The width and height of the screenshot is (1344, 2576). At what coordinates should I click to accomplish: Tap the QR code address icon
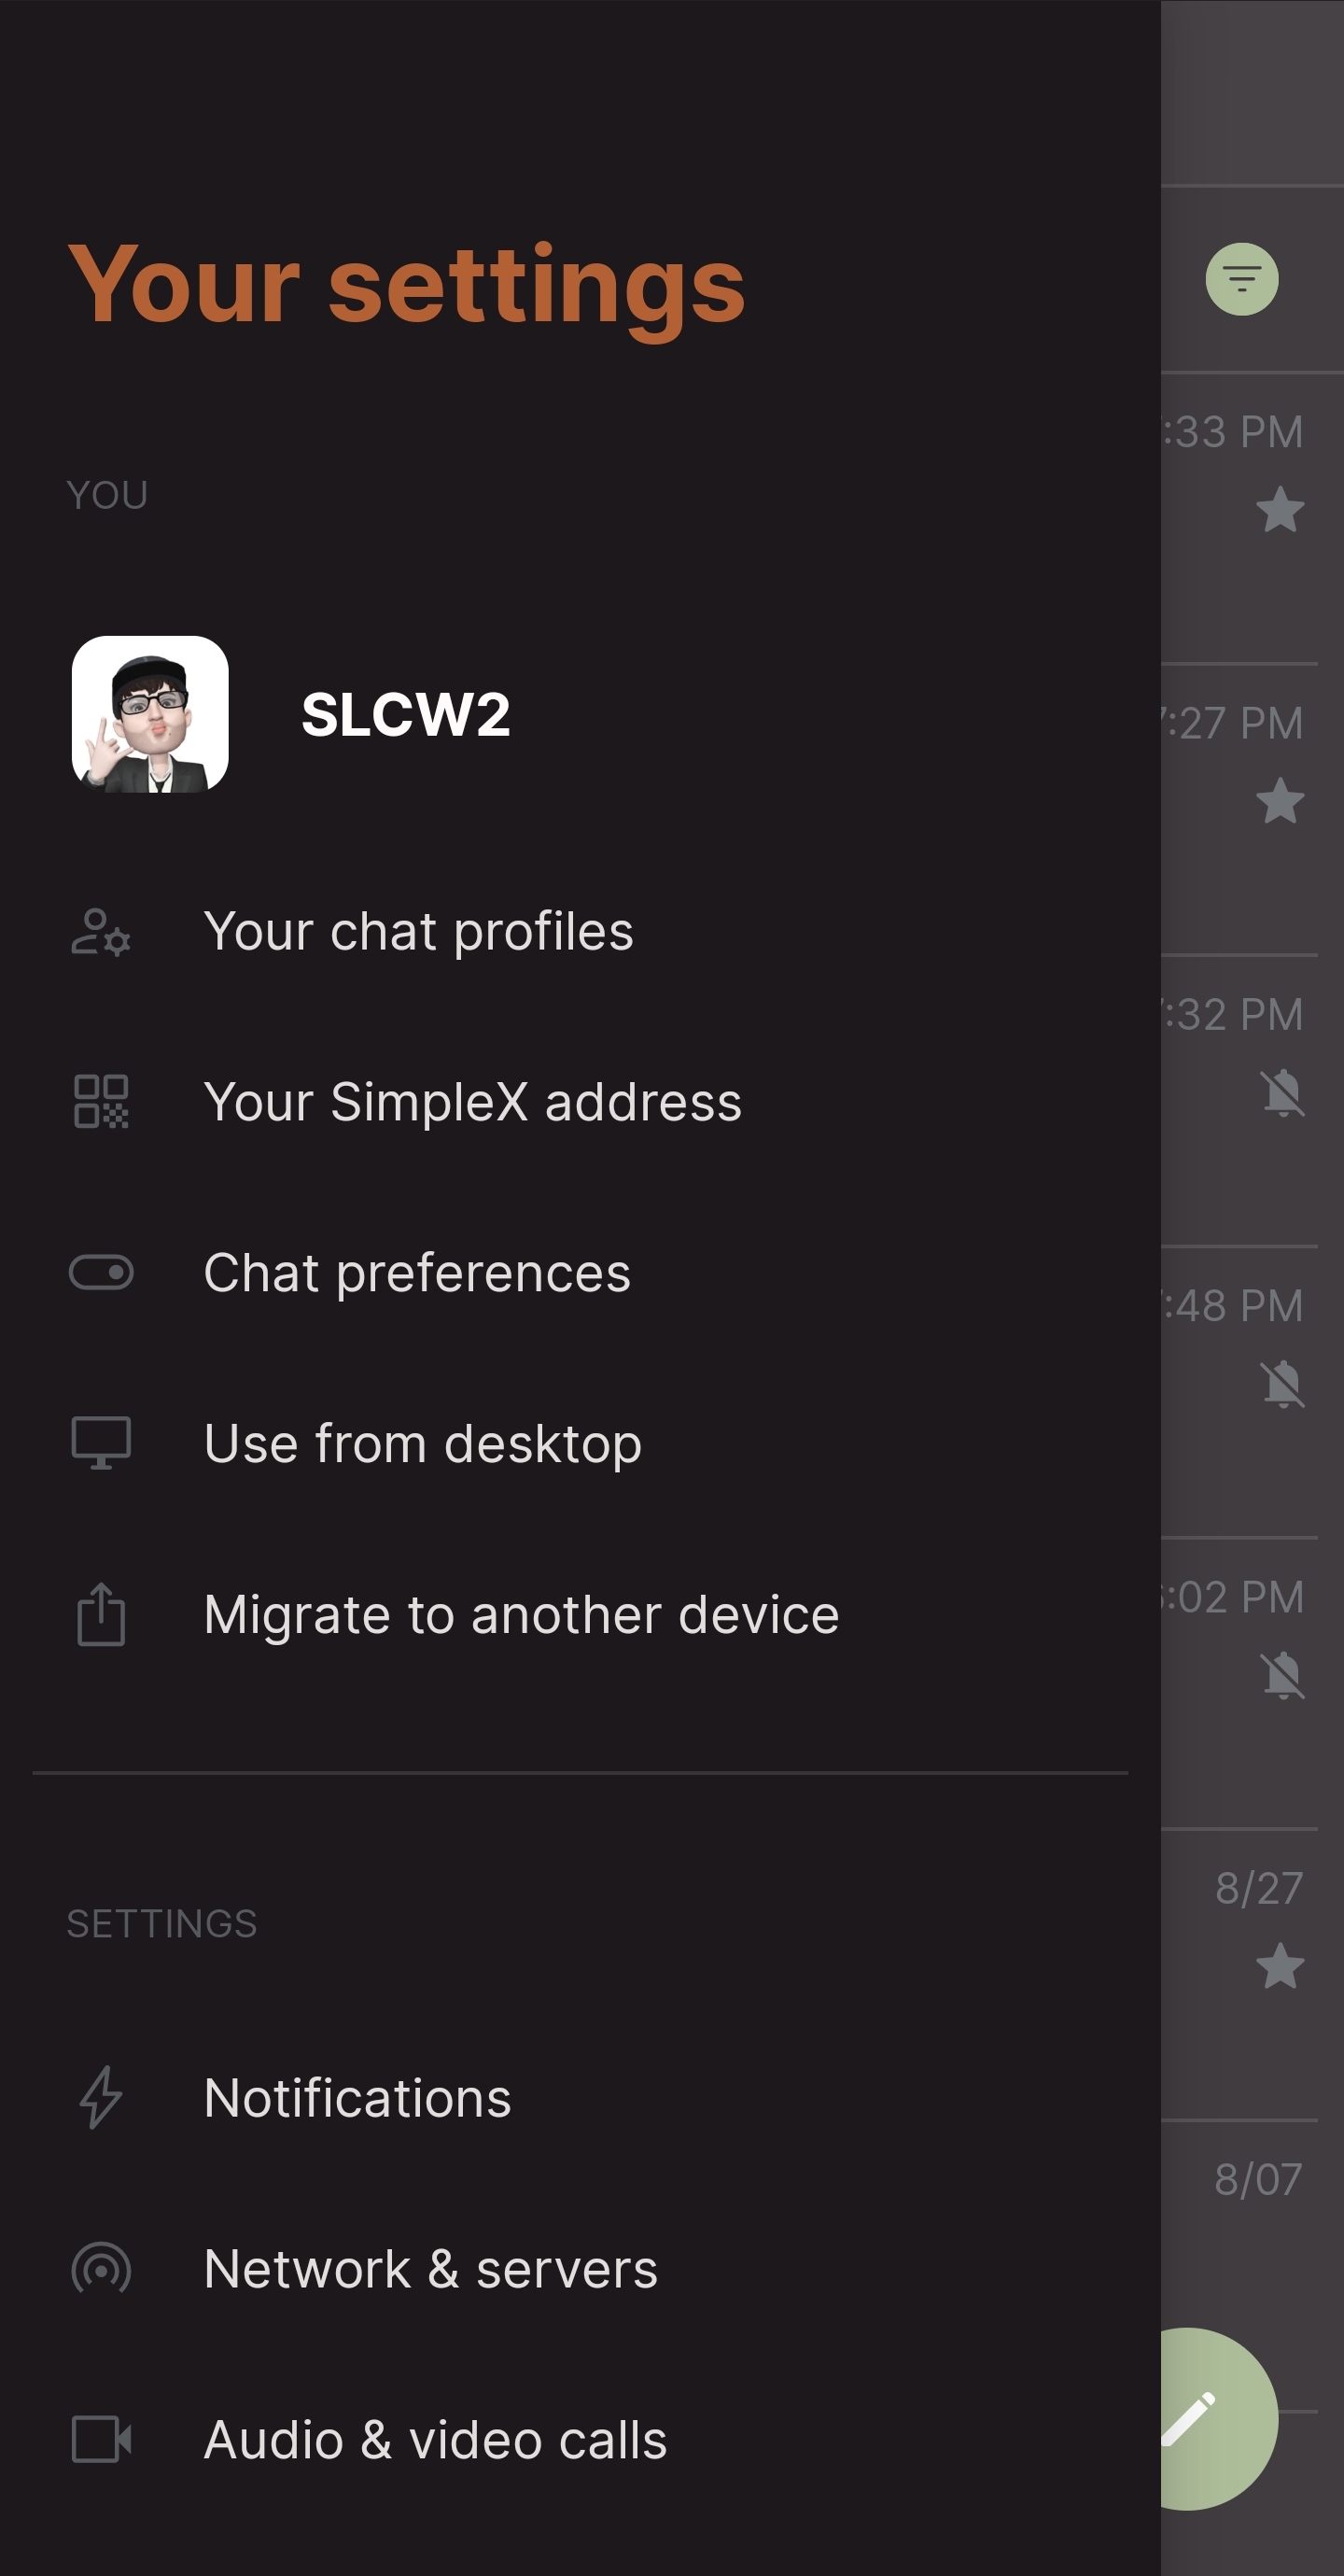(x=101, y=1102)
